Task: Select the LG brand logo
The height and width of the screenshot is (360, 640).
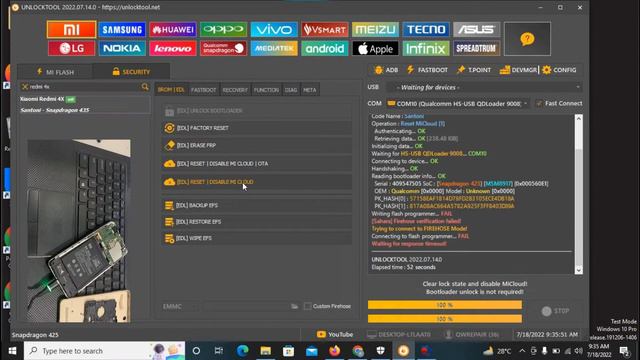Action: click(x=71, y=48)
